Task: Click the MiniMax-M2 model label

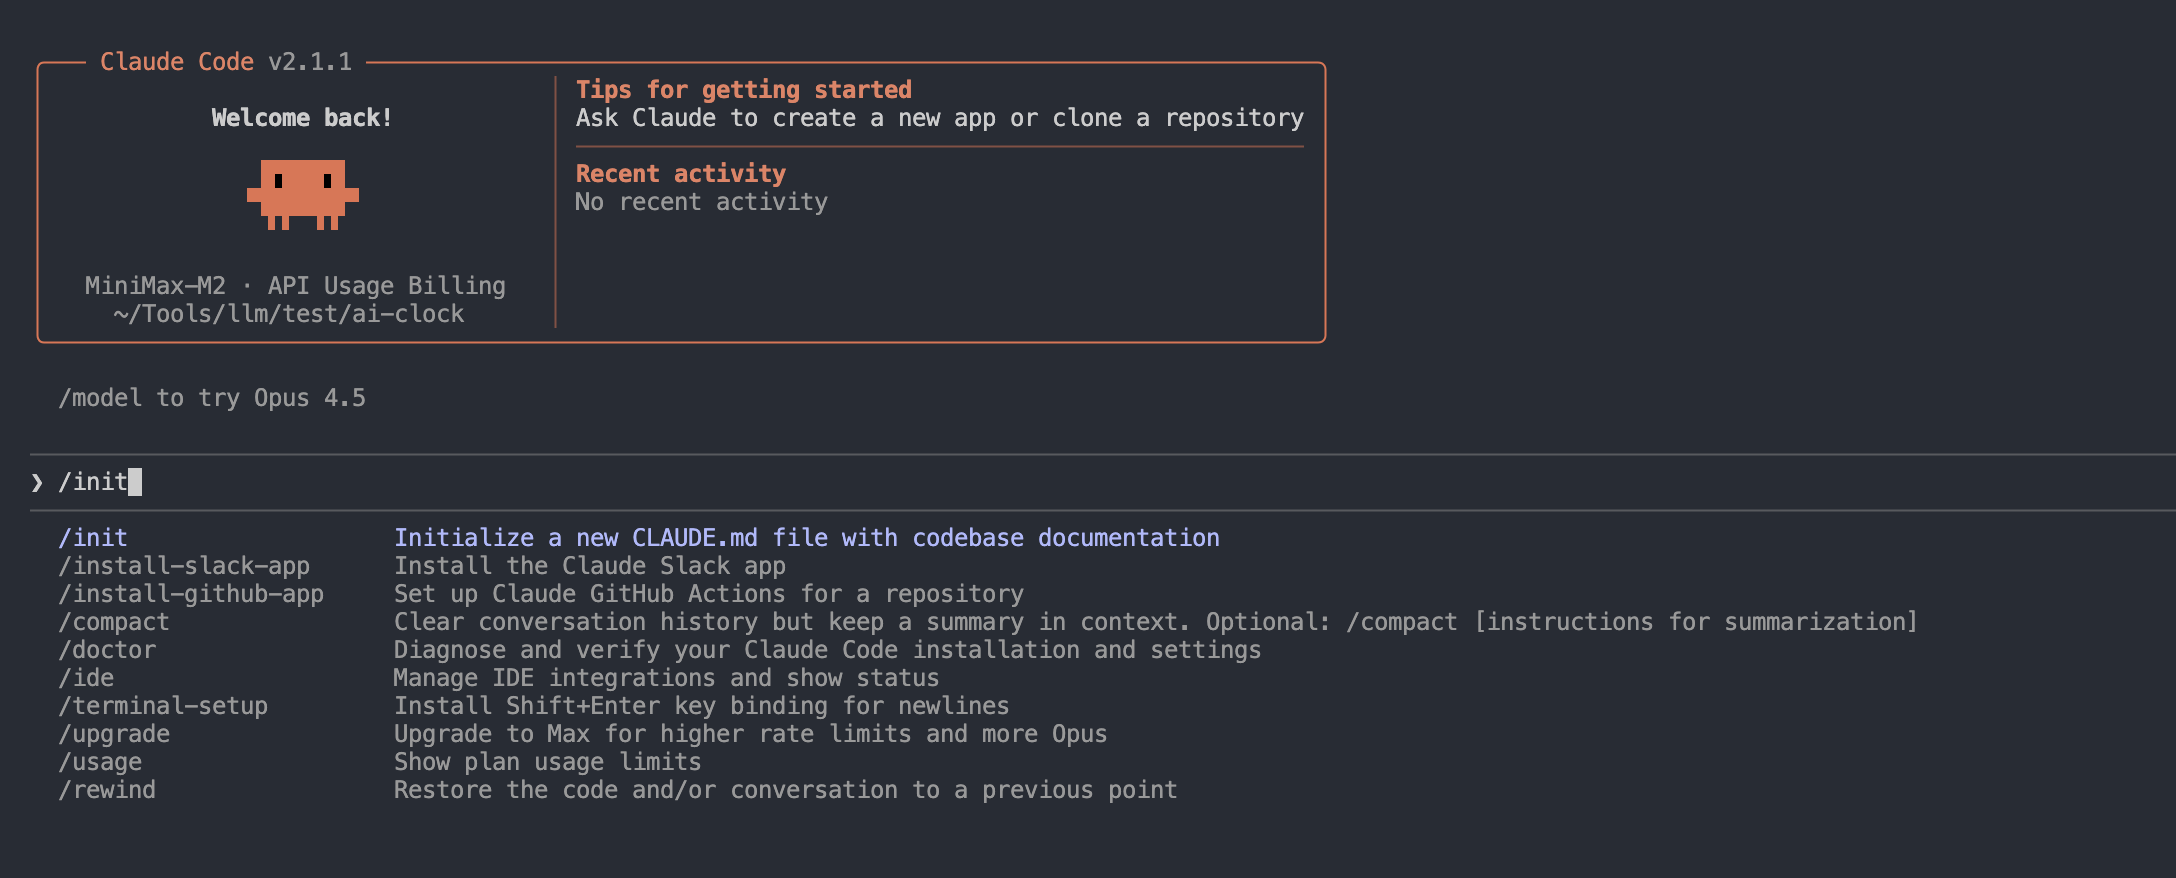Action: [155, 286]
